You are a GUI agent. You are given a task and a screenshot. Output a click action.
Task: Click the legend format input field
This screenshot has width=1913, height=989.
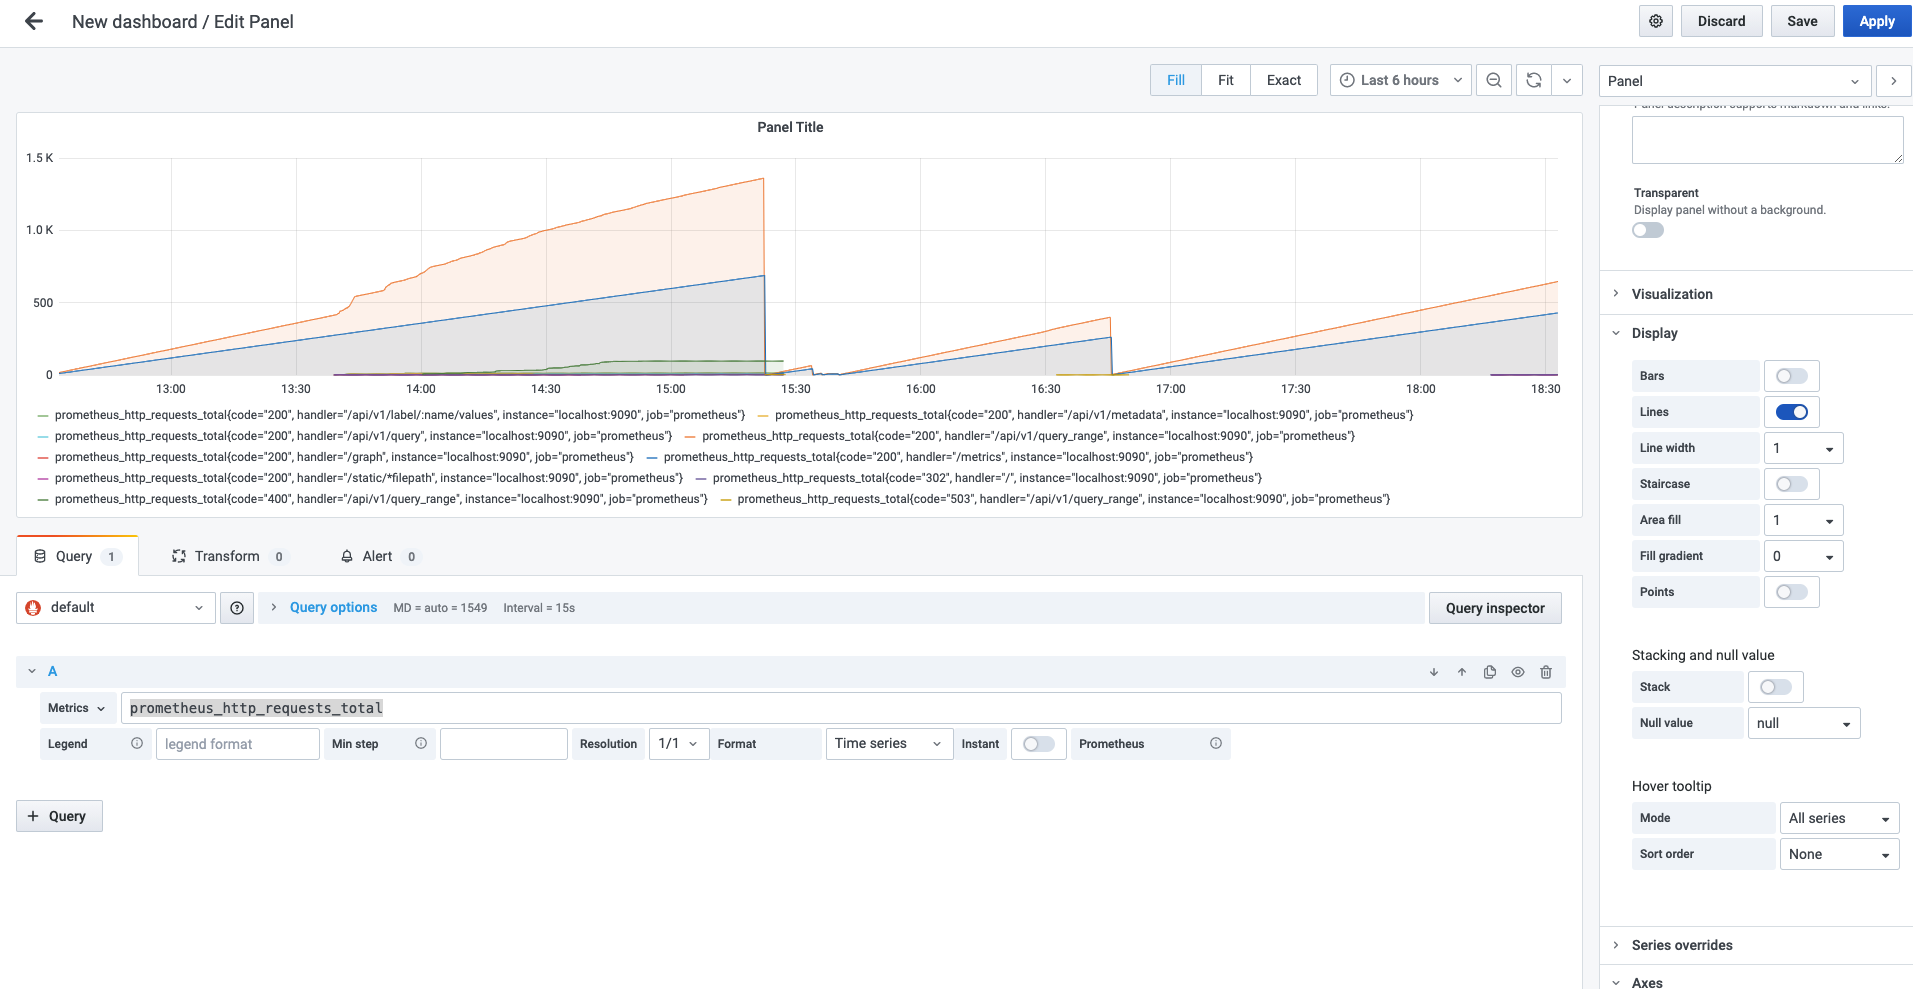237,744
